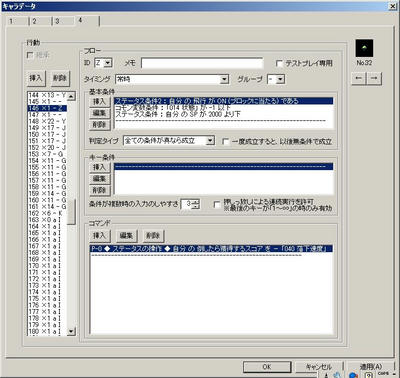Toggle 押しっ放しによる連続実行を許可 checkbox
Image resolution: width=400 pixels, height=378 pixels.
(x=217, y=204)
